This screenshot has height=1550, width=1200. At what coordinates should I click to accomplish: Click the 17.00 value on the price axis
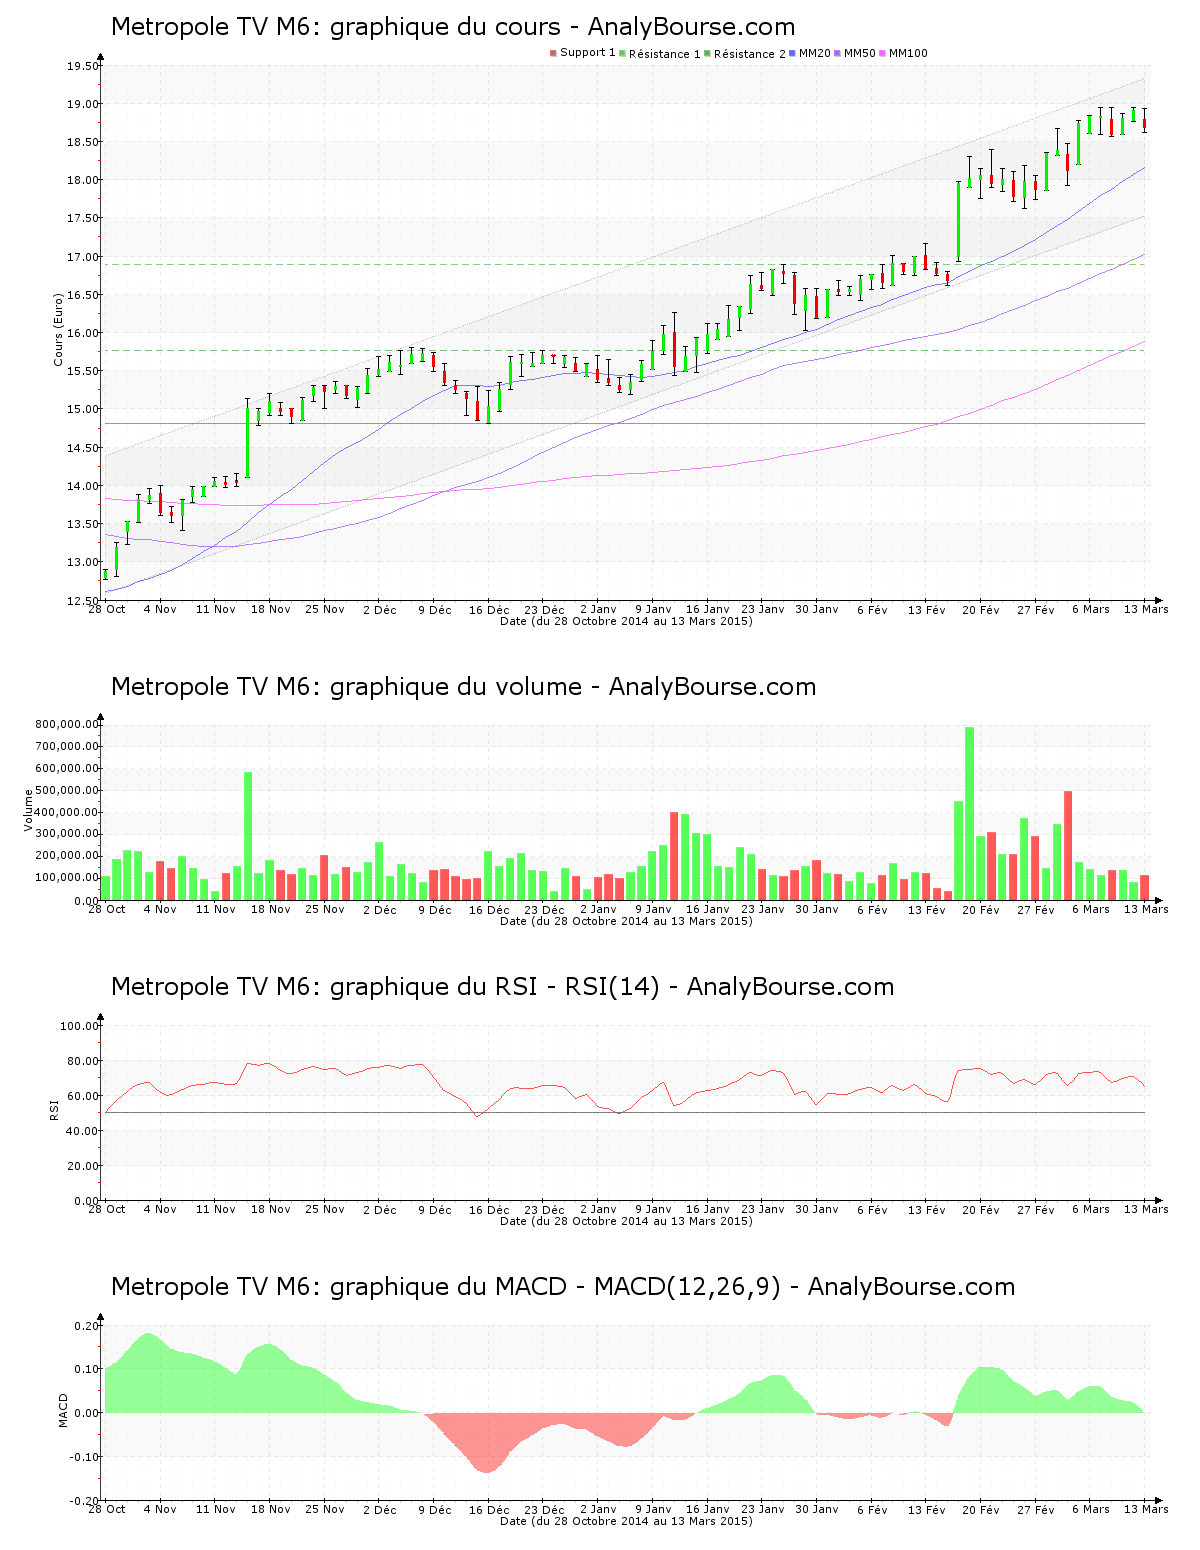pos(83,257)
